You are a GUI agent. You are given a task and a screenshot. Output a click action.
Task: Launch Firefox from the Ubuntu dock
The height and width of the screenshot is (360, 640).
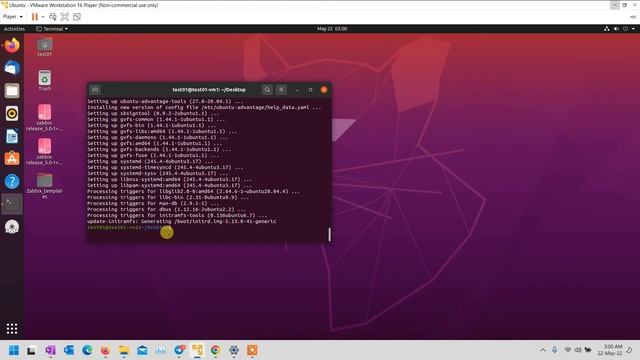coord(12,45)
